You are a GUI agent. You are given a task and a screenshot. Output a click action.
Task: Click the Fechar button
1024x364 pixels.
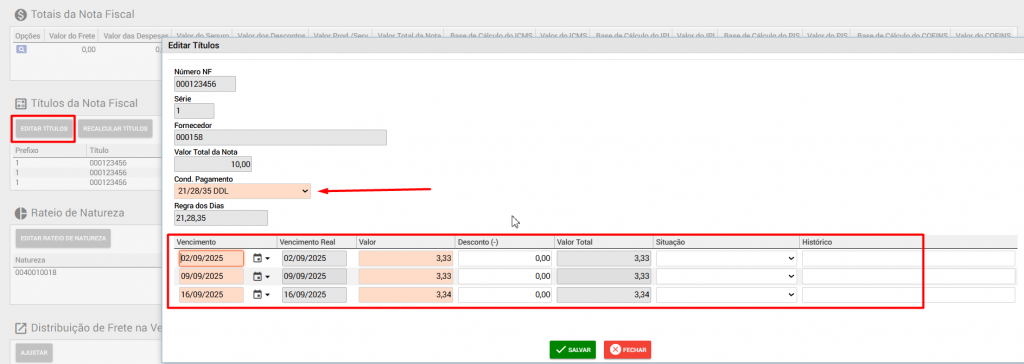pyautogui.click(x=628, y=350)
